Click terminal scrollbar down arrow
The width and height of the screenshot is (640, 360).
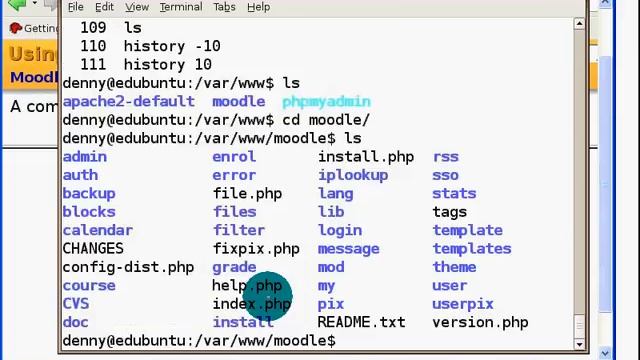579,344
